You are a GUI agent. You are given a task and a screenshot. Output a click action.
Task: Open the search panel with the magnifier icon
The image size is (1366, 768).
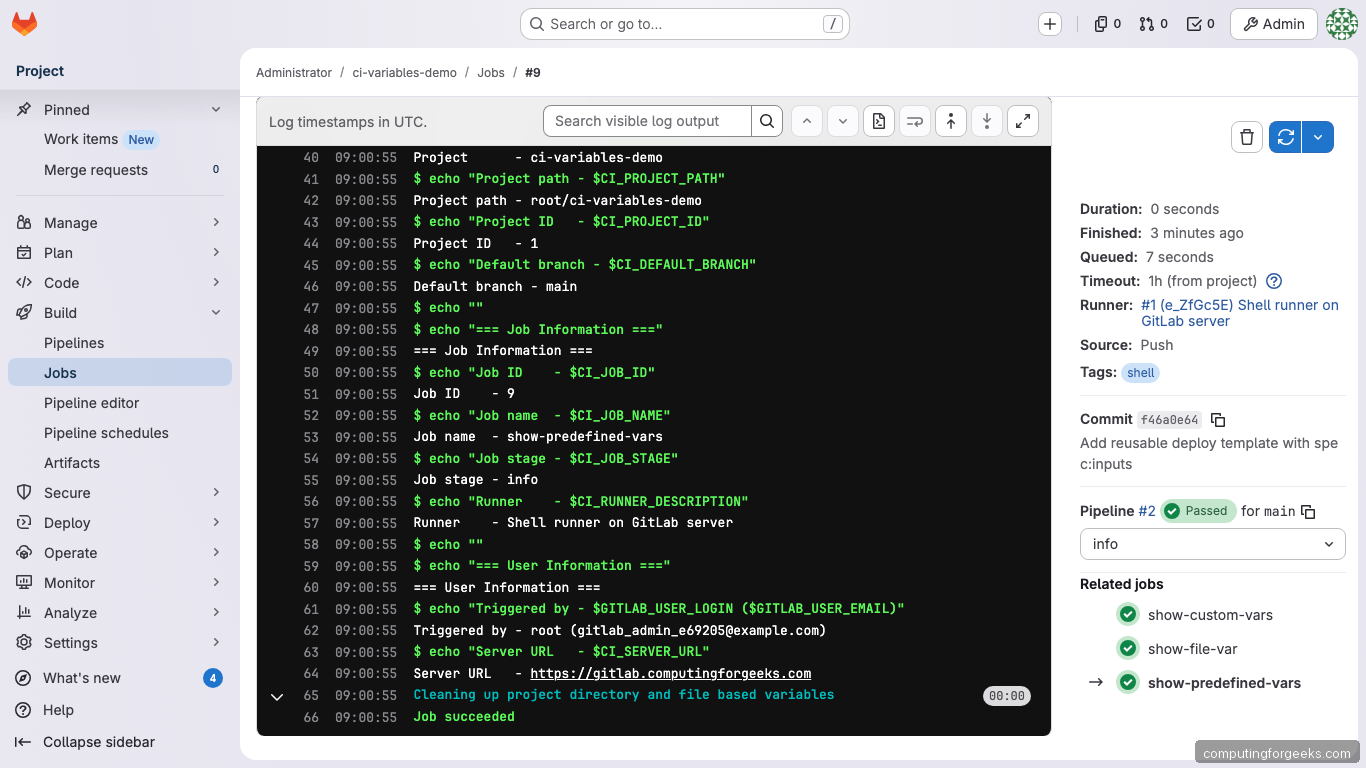coord(766,120)
